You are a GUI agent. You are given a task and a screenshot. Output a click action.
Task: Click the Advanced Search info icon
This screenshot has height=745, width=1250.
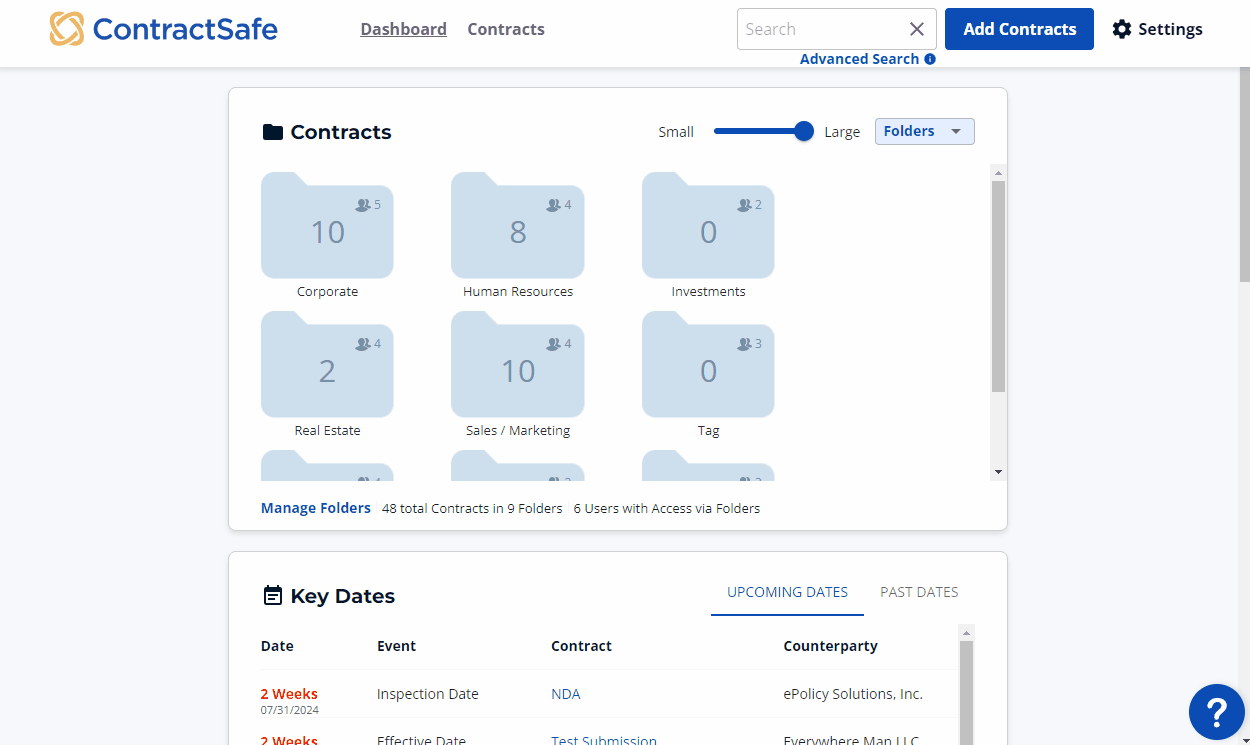tap(930, 59)
